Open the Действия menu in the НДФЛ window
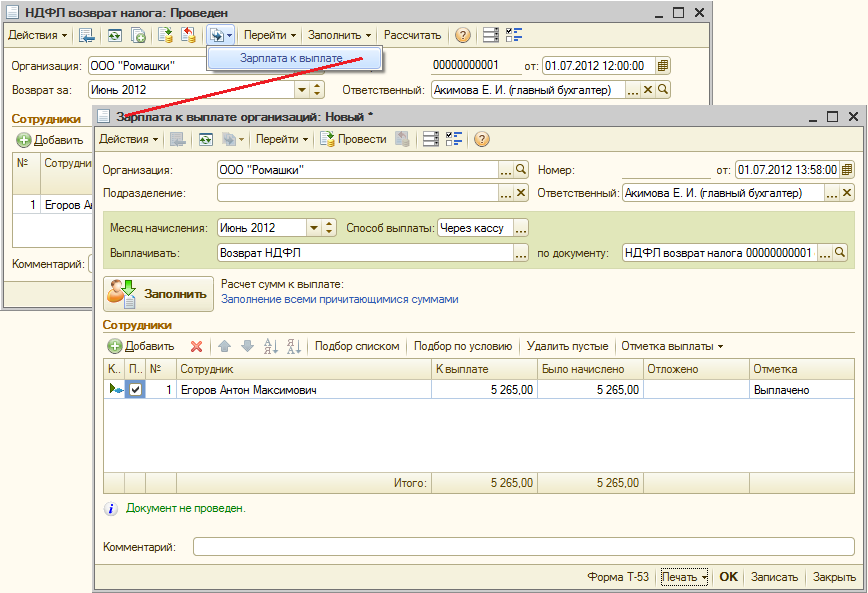 click(38, 35)
